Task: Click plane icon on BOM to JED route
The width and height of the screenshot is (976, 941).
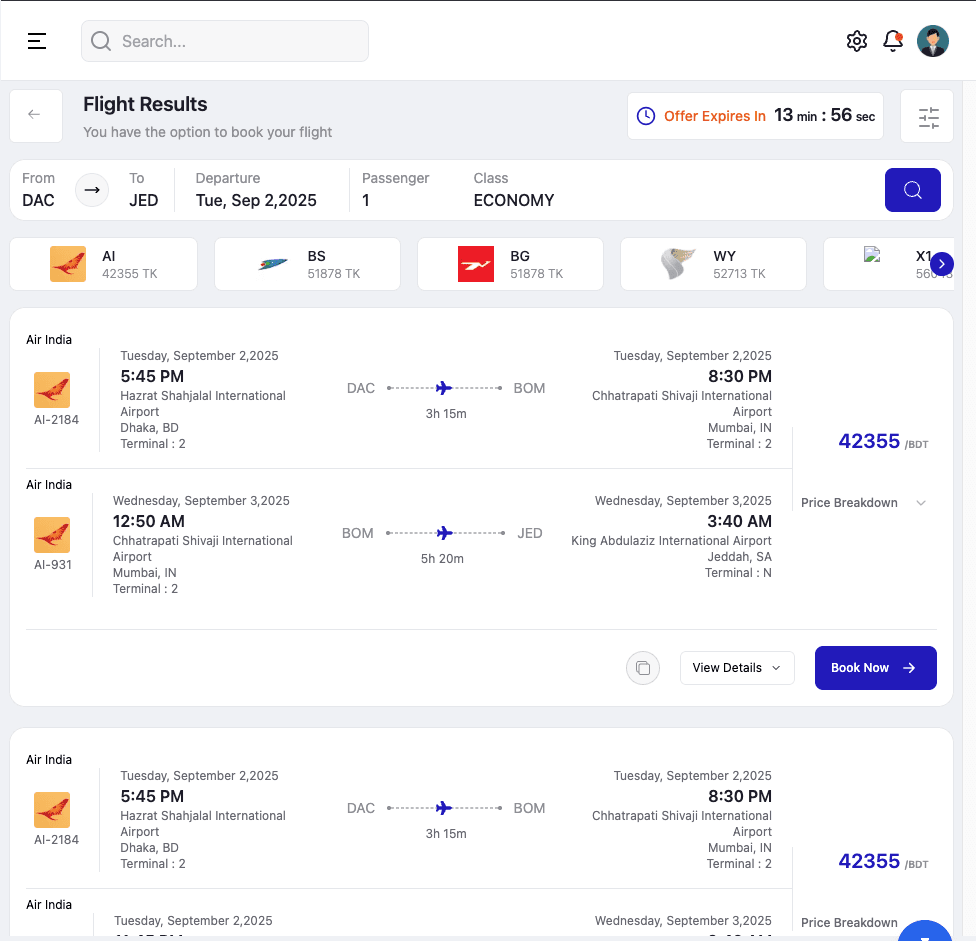Action: pos(444,533)
